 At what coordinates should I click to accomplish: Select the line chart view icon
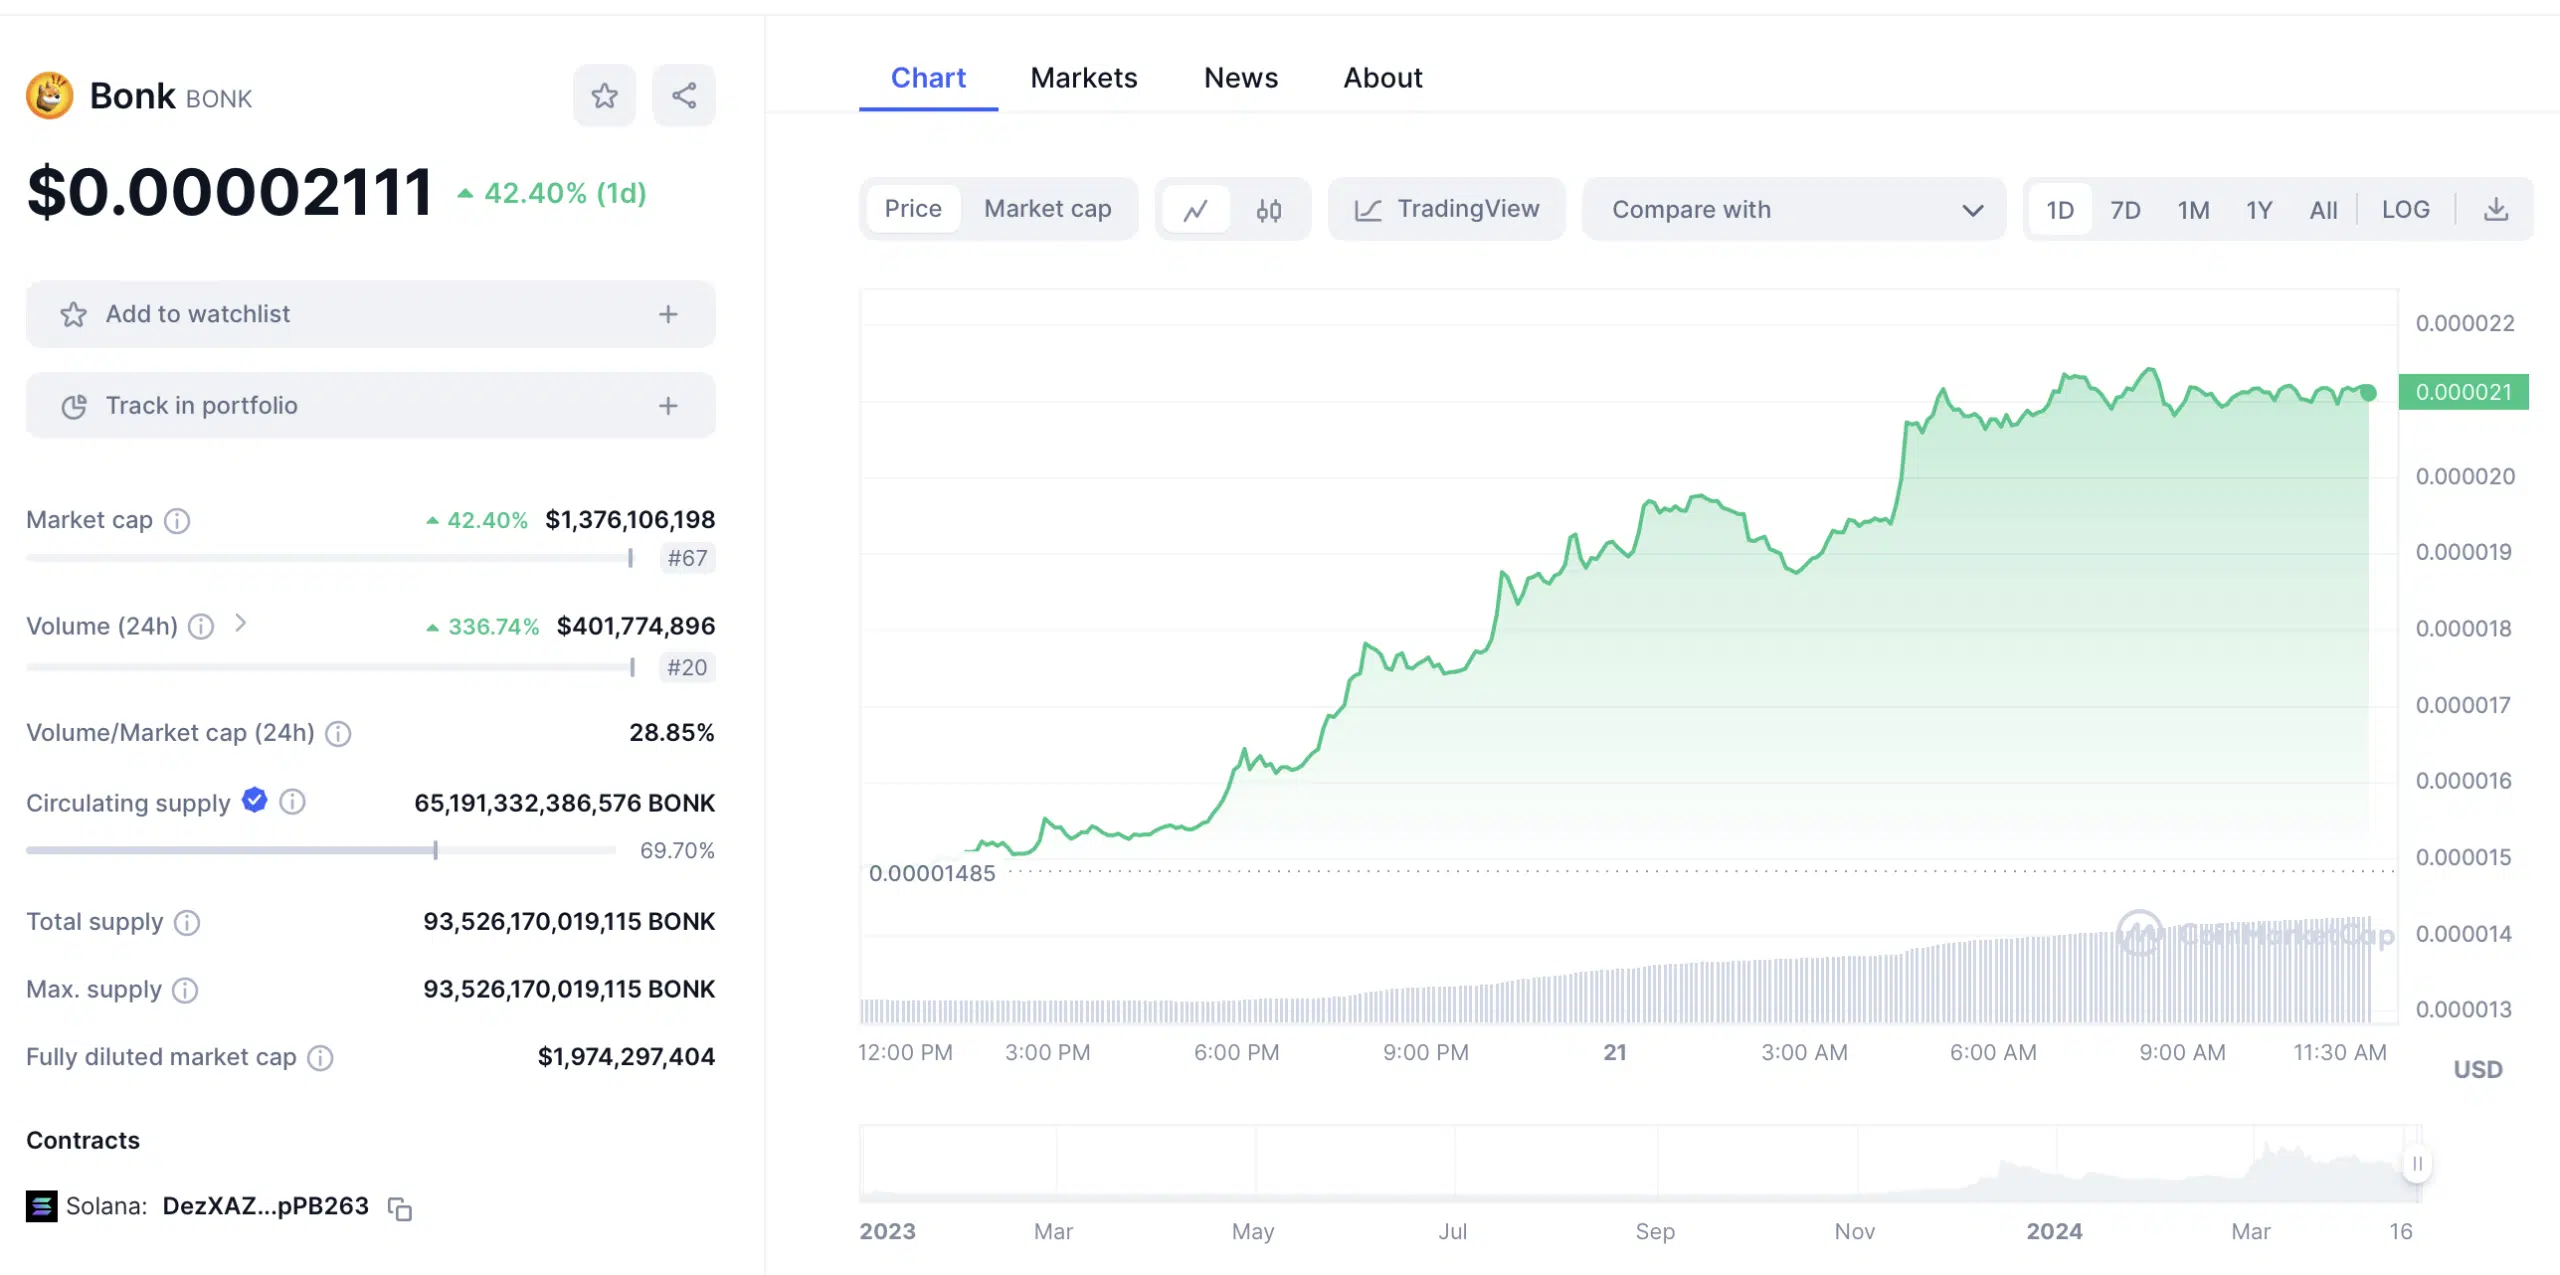1195,210
